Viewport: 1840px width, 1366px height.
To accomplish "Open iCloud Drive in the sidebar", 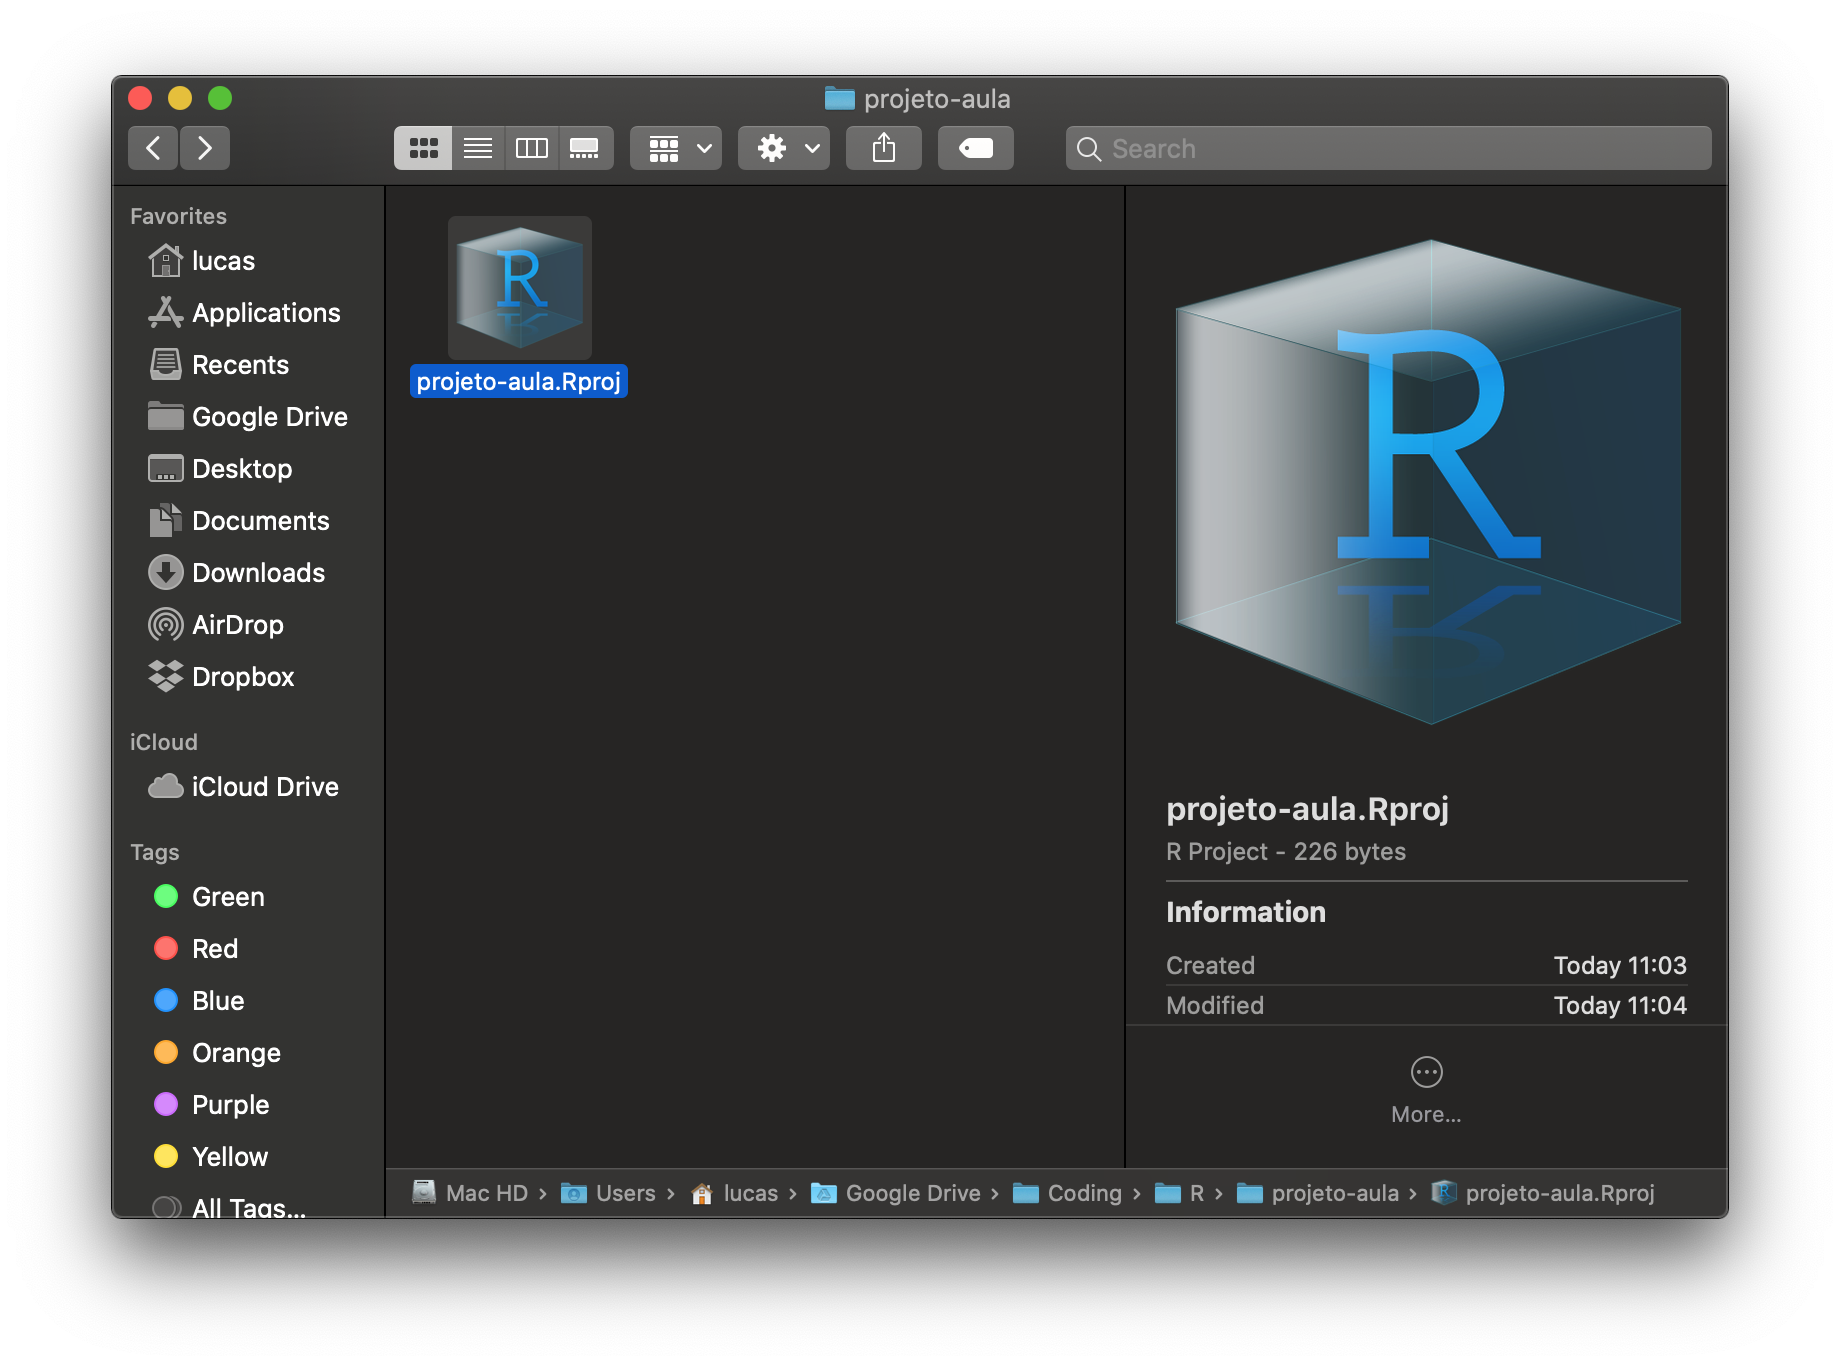I will [x=264, y=787].
